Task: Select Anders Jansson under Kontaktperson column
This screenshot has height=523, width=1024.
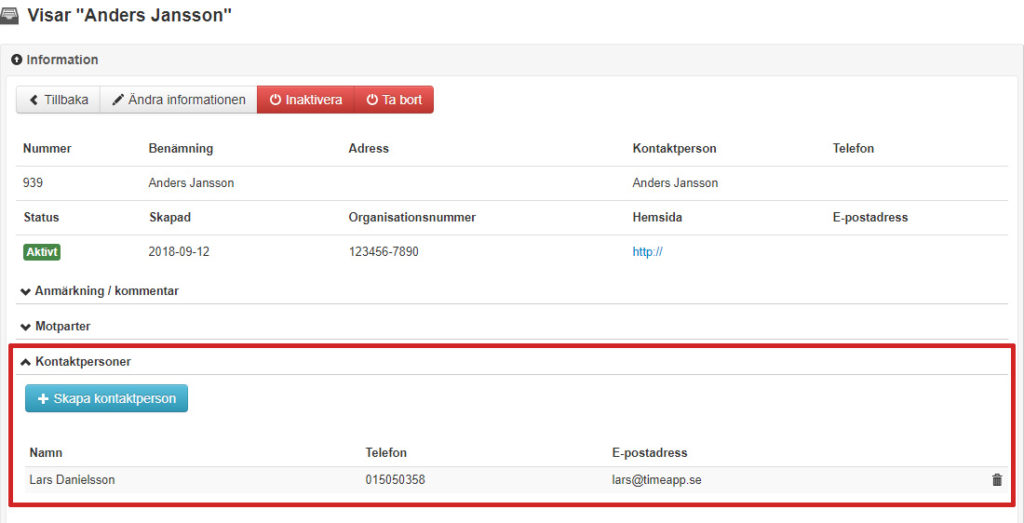Action: point(675,183)
